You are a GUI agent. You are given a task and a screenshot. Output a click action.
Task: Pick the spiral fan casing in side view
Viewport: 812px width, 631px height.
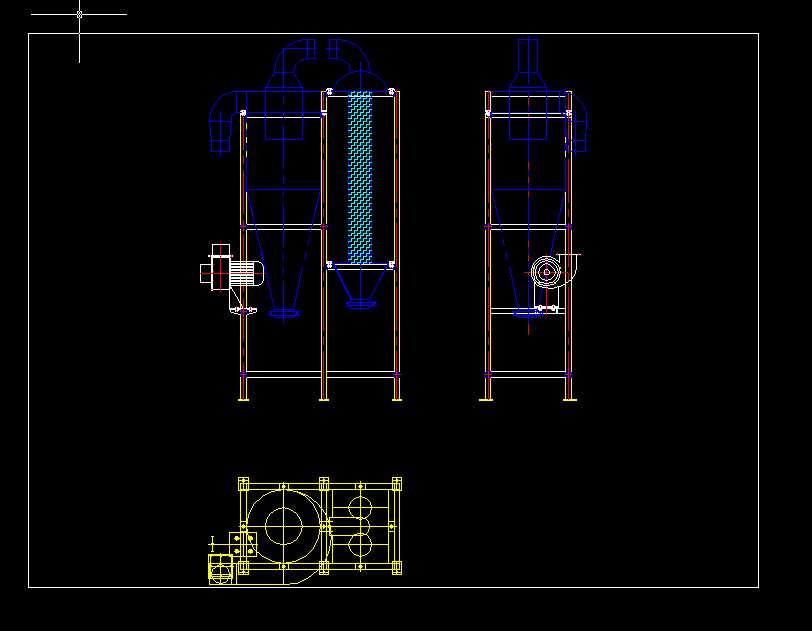tap(554, 271)
